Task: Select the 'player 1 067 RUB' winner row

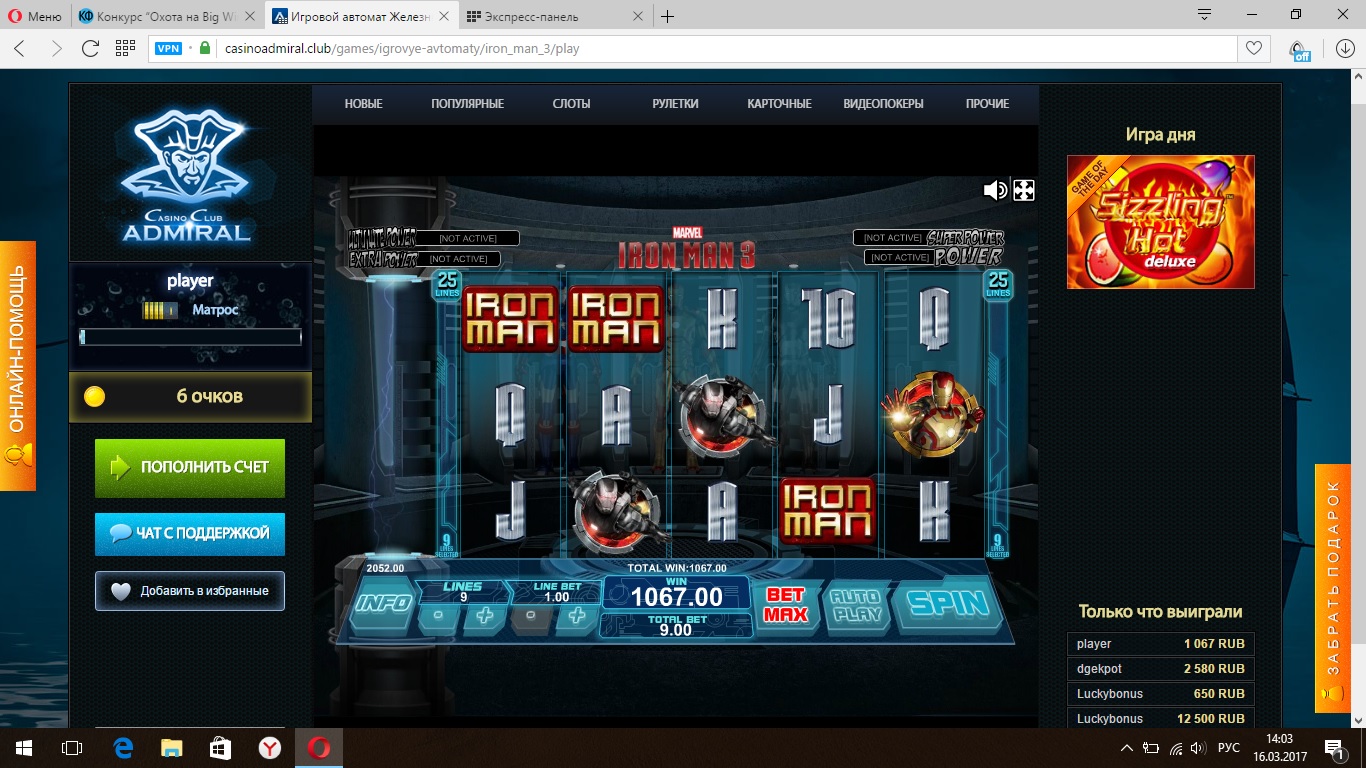Action: point(1161,644)
